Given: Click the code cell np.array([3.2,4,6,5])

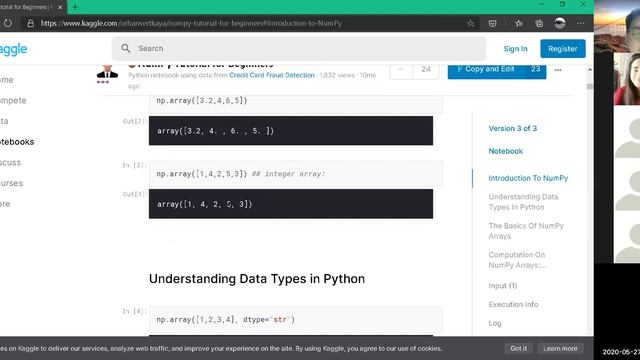Looking at the screenshot, I should [296, 103].
